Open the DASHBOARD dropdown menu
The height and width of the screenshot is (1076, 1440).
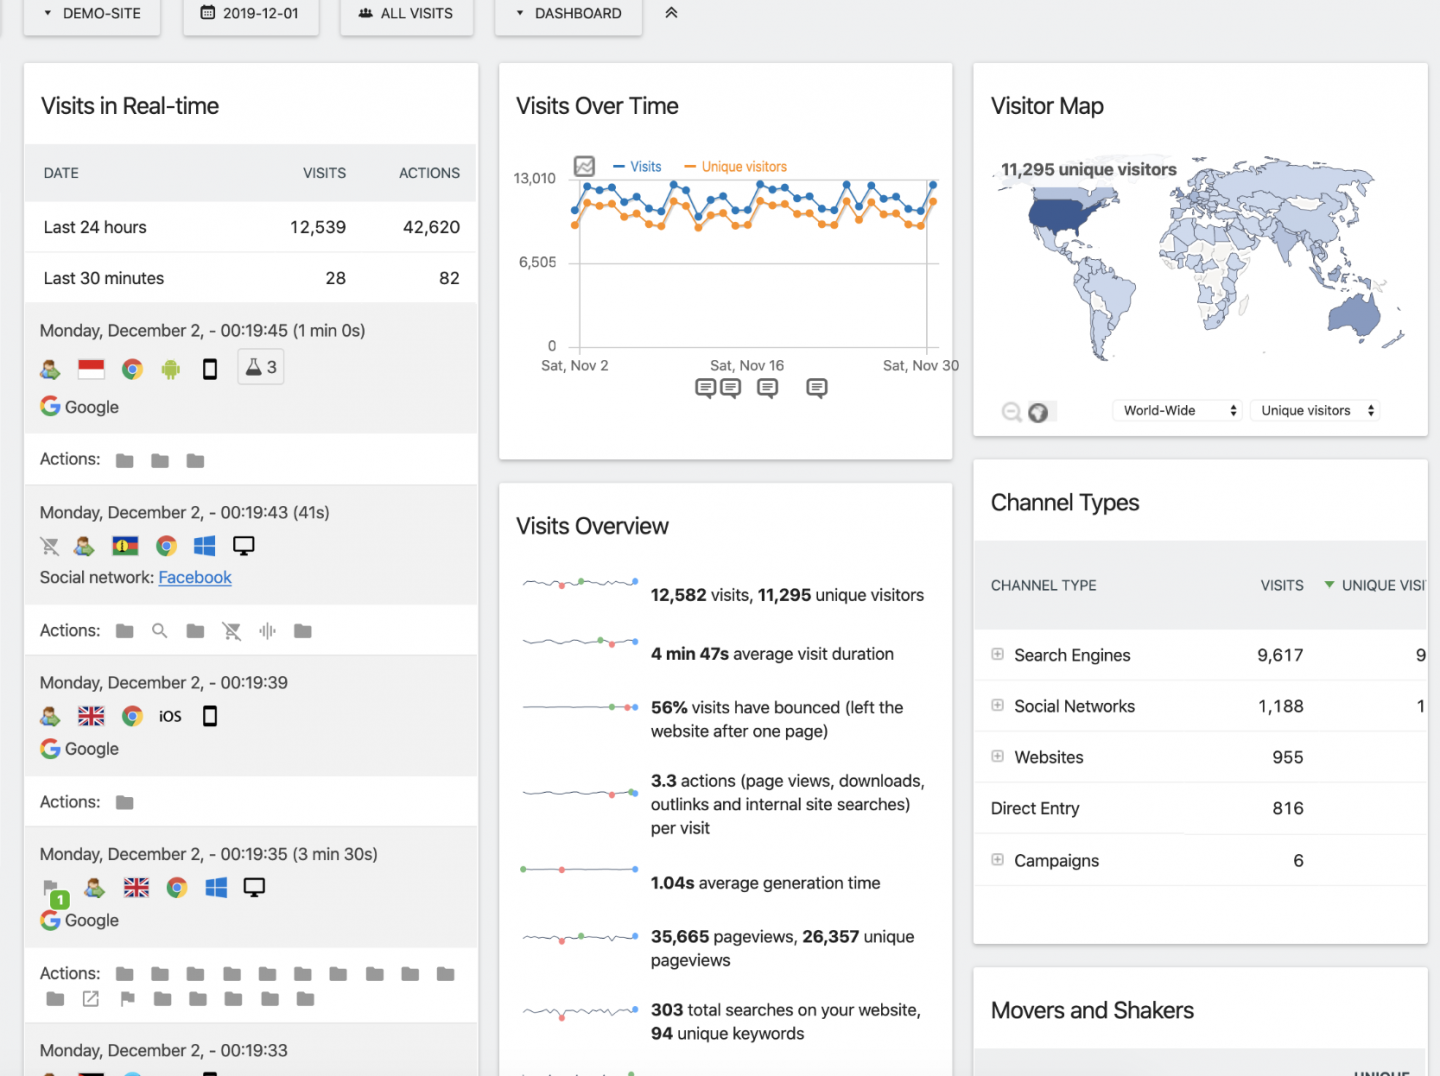[568, 14]
